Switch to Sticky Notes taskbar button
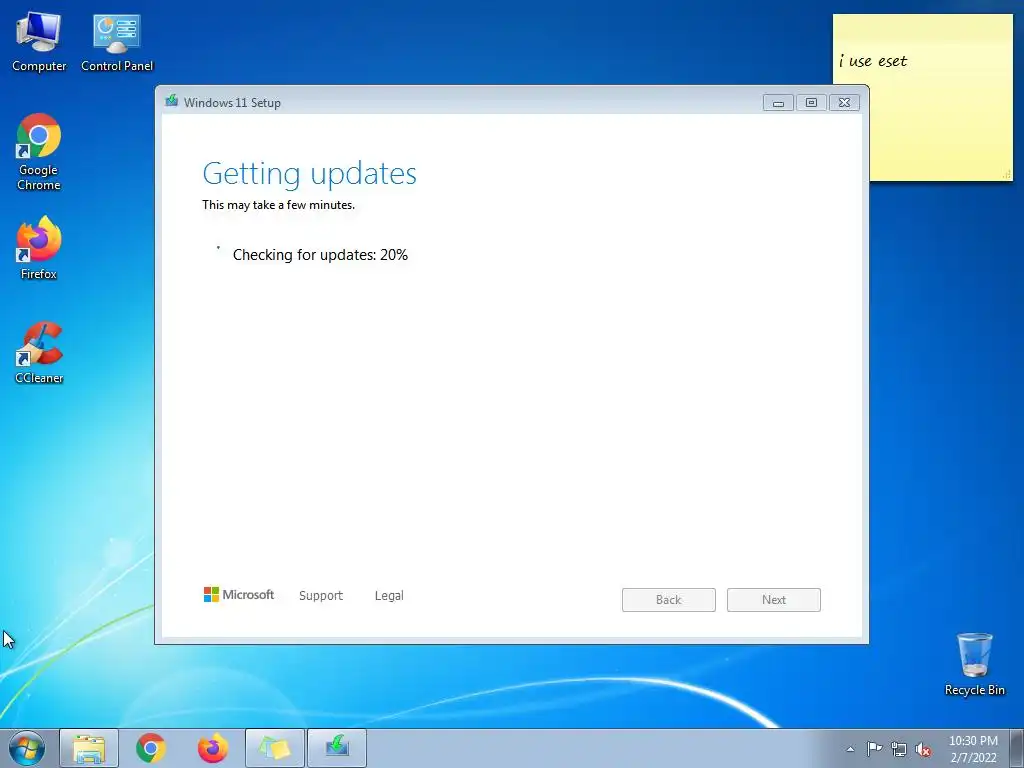1024x768 pixels. pyautogui.click(x=275, y=748)
